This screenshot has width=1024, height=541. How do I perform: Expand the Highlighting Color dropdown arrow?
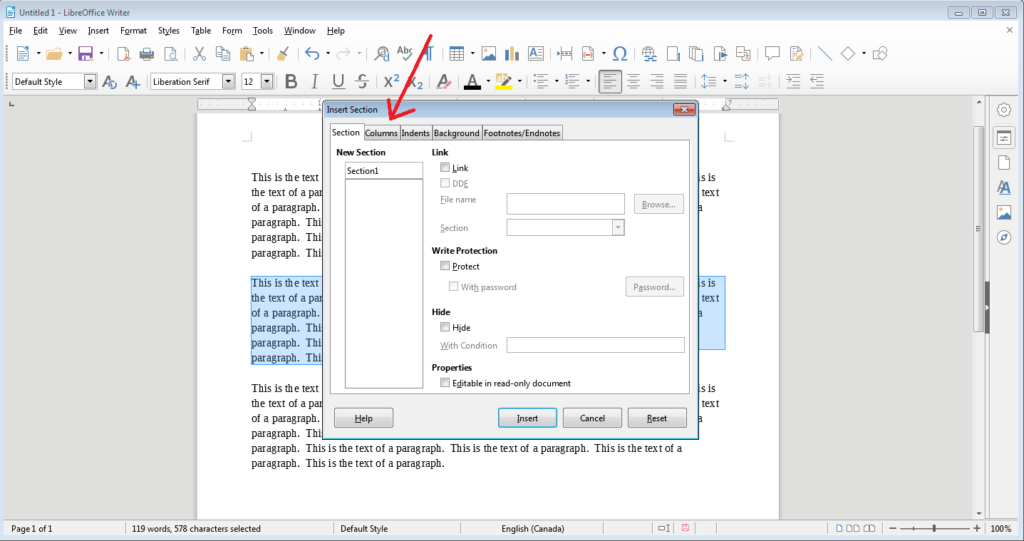pyautogui.click(x=520, y=82)
